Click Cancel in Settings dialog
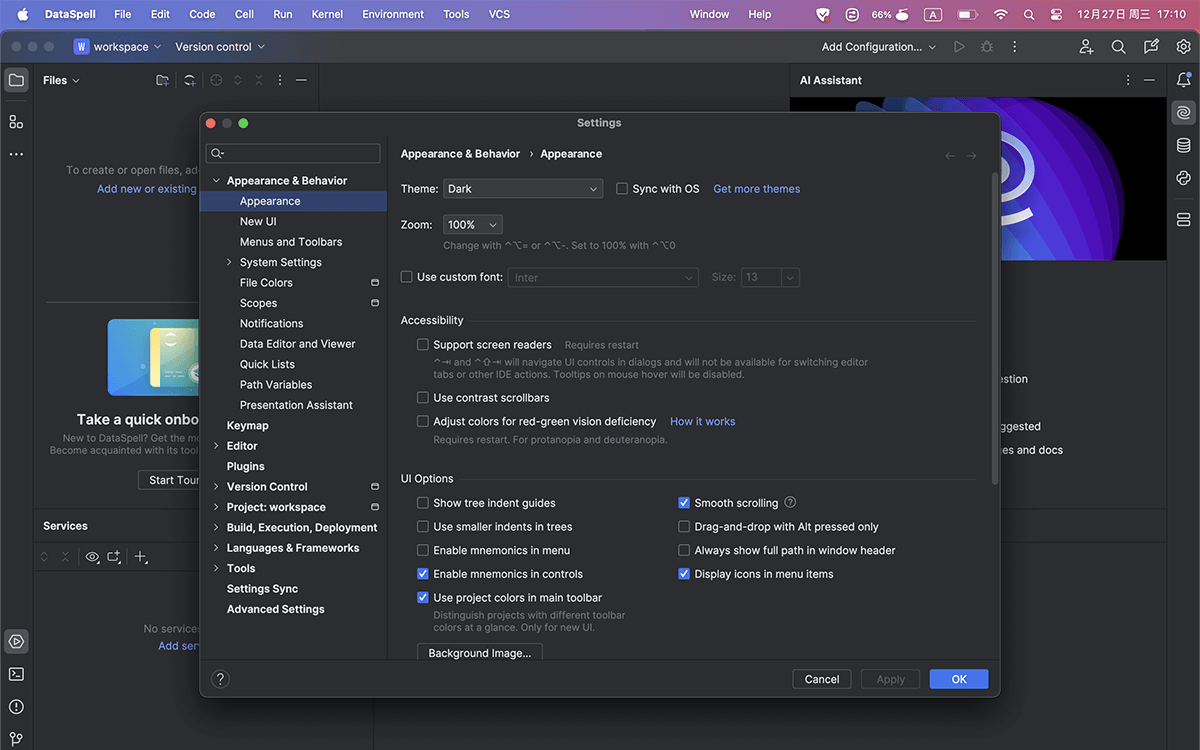This screenshot has height=750, width=1200. click(822, 679)
